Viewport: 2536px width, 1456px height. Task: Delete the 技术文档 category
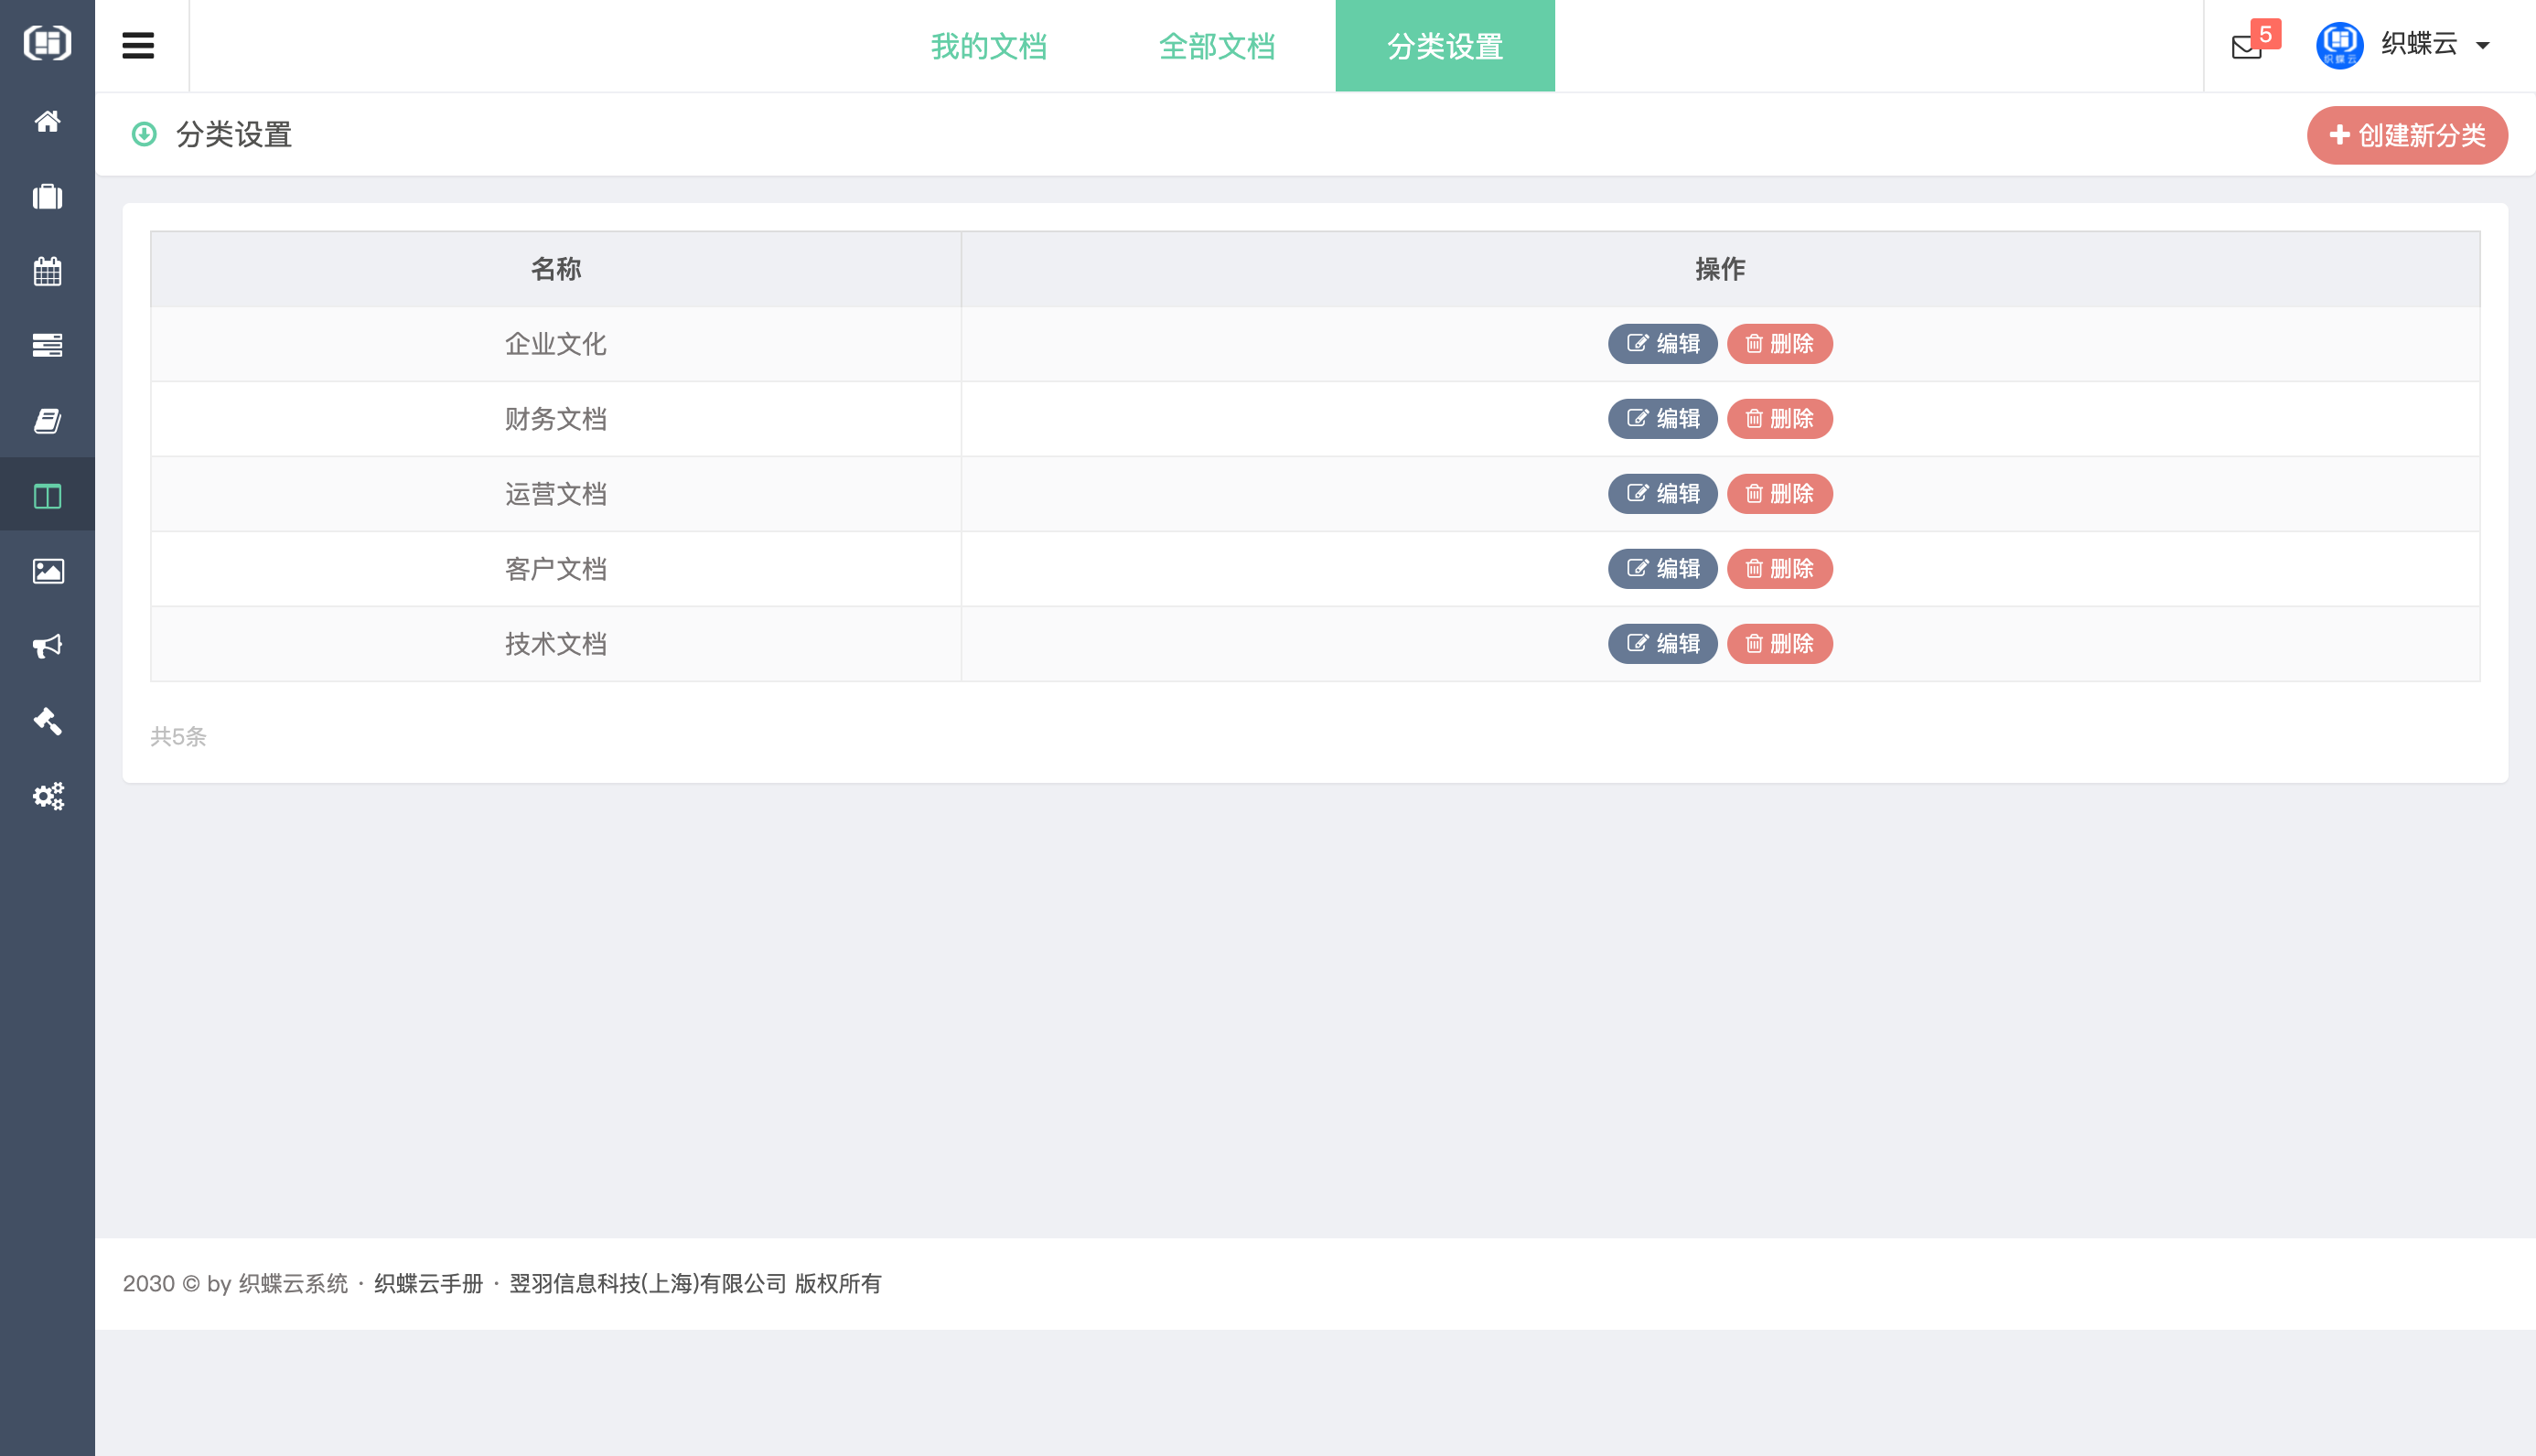point(1779,644)
